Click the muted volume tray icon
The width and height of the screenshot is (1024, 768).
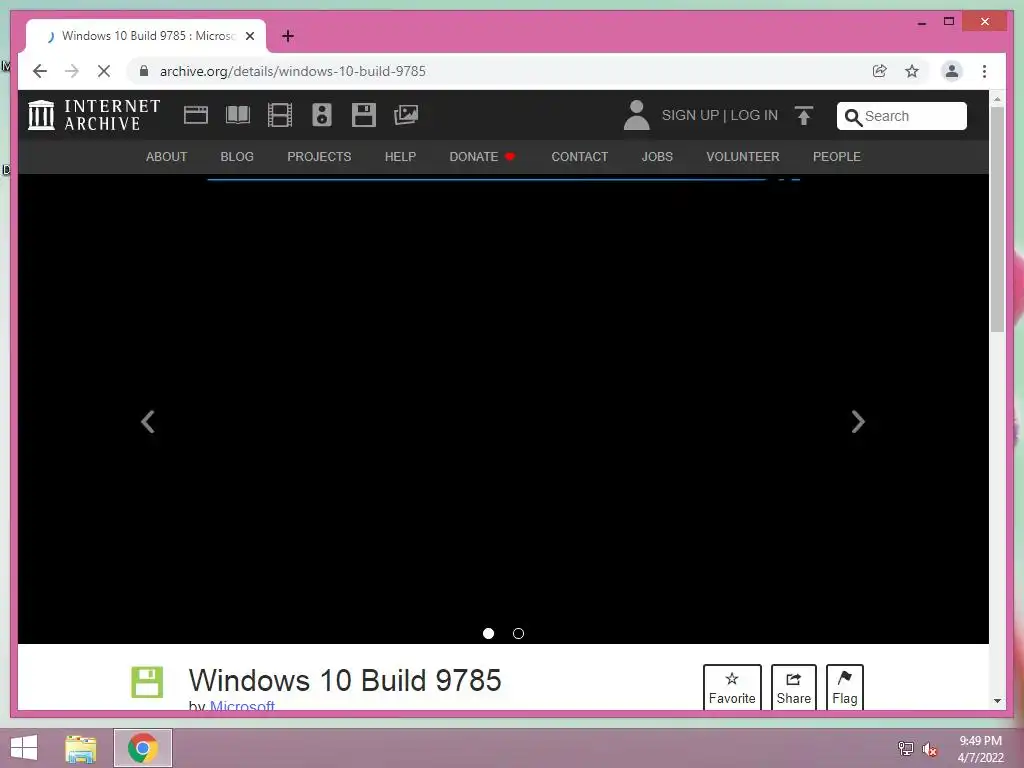point(929,749)
